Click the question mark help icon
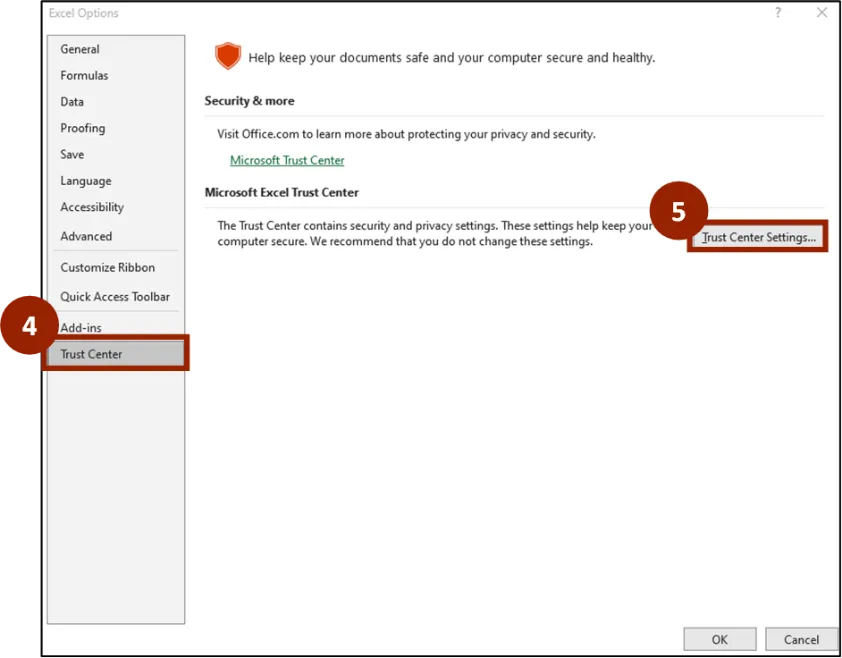Screen dimensions: 842x658 click(x=778, y=13)
